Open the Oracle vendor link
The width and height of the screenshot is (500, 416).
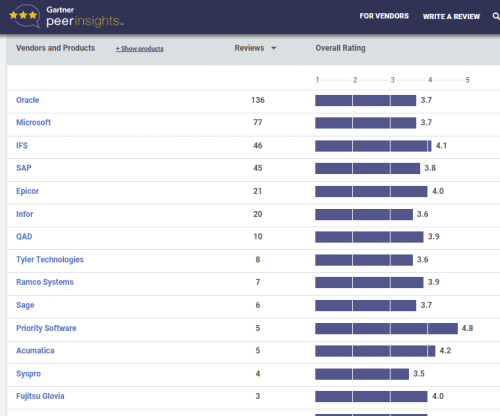28,100
